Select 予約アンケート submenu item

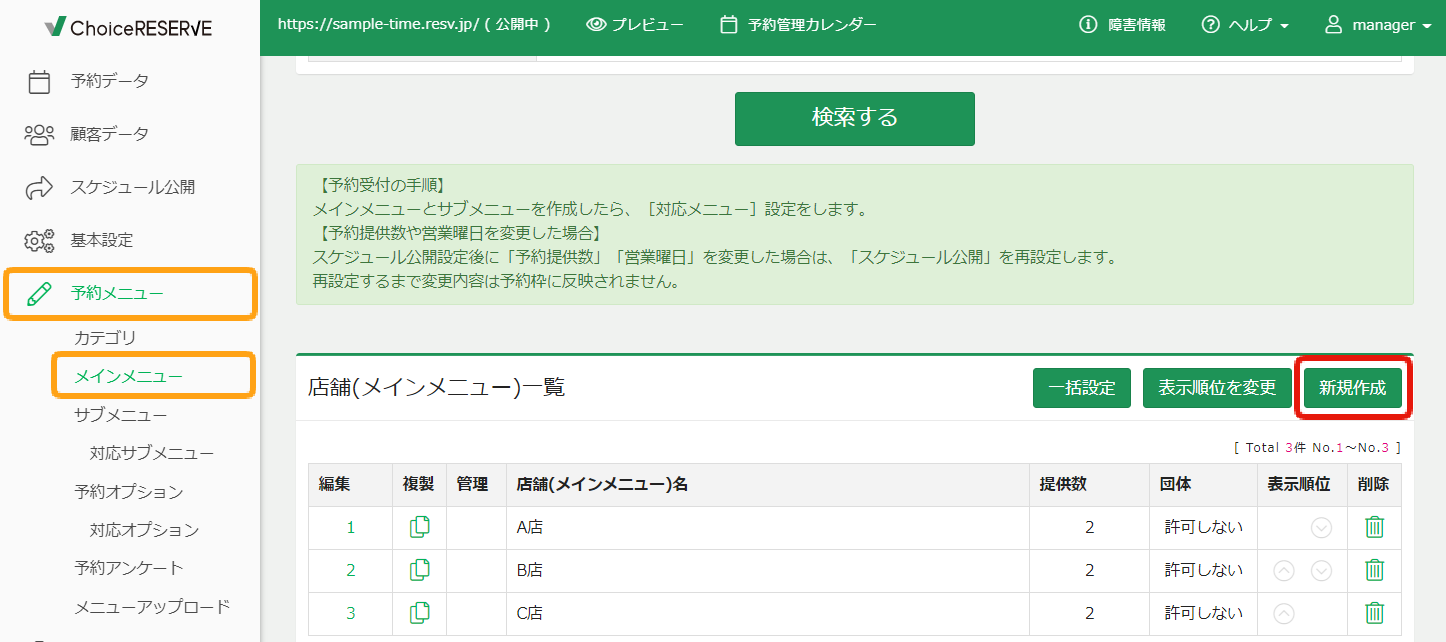(x=129, y=568)
